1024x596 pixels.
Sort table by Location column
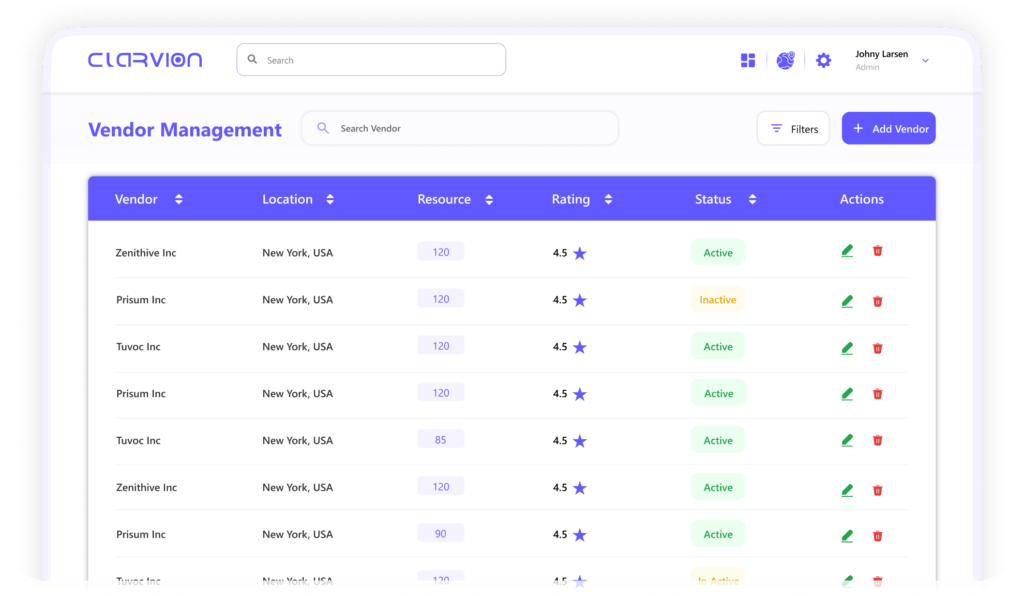pos(330,200)
